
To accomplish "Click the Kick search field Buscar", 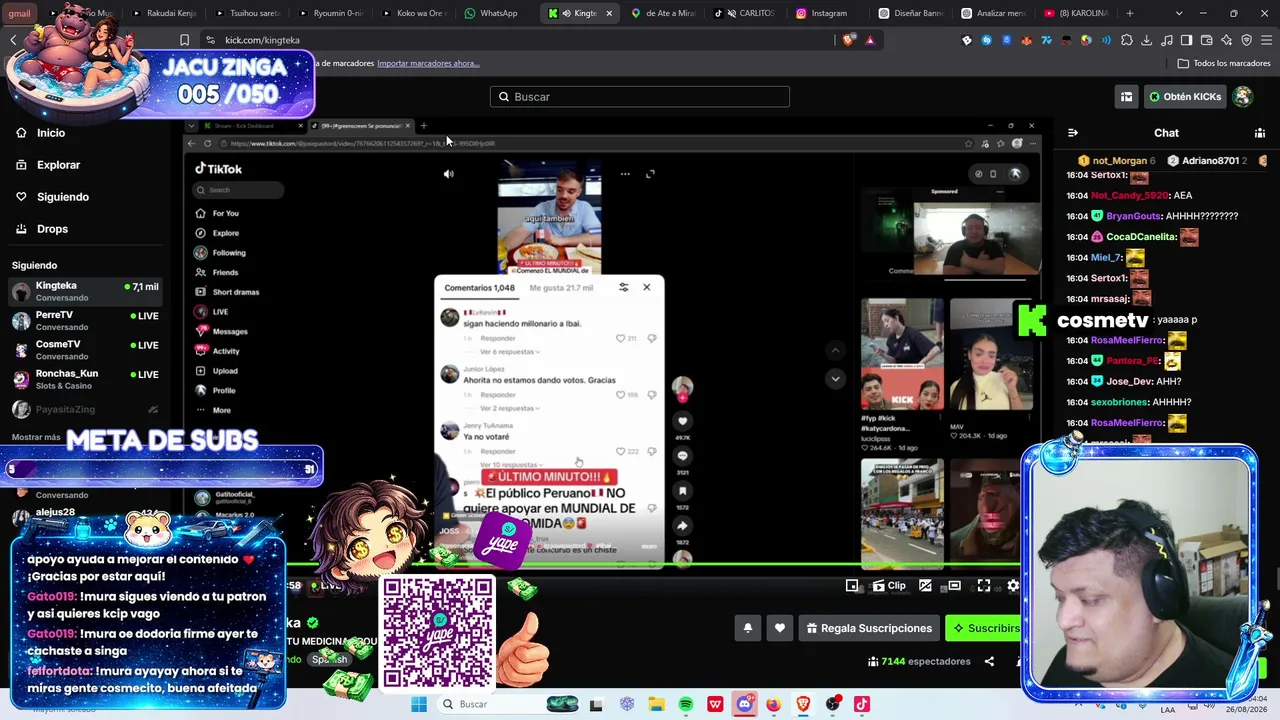I will 640,97.
